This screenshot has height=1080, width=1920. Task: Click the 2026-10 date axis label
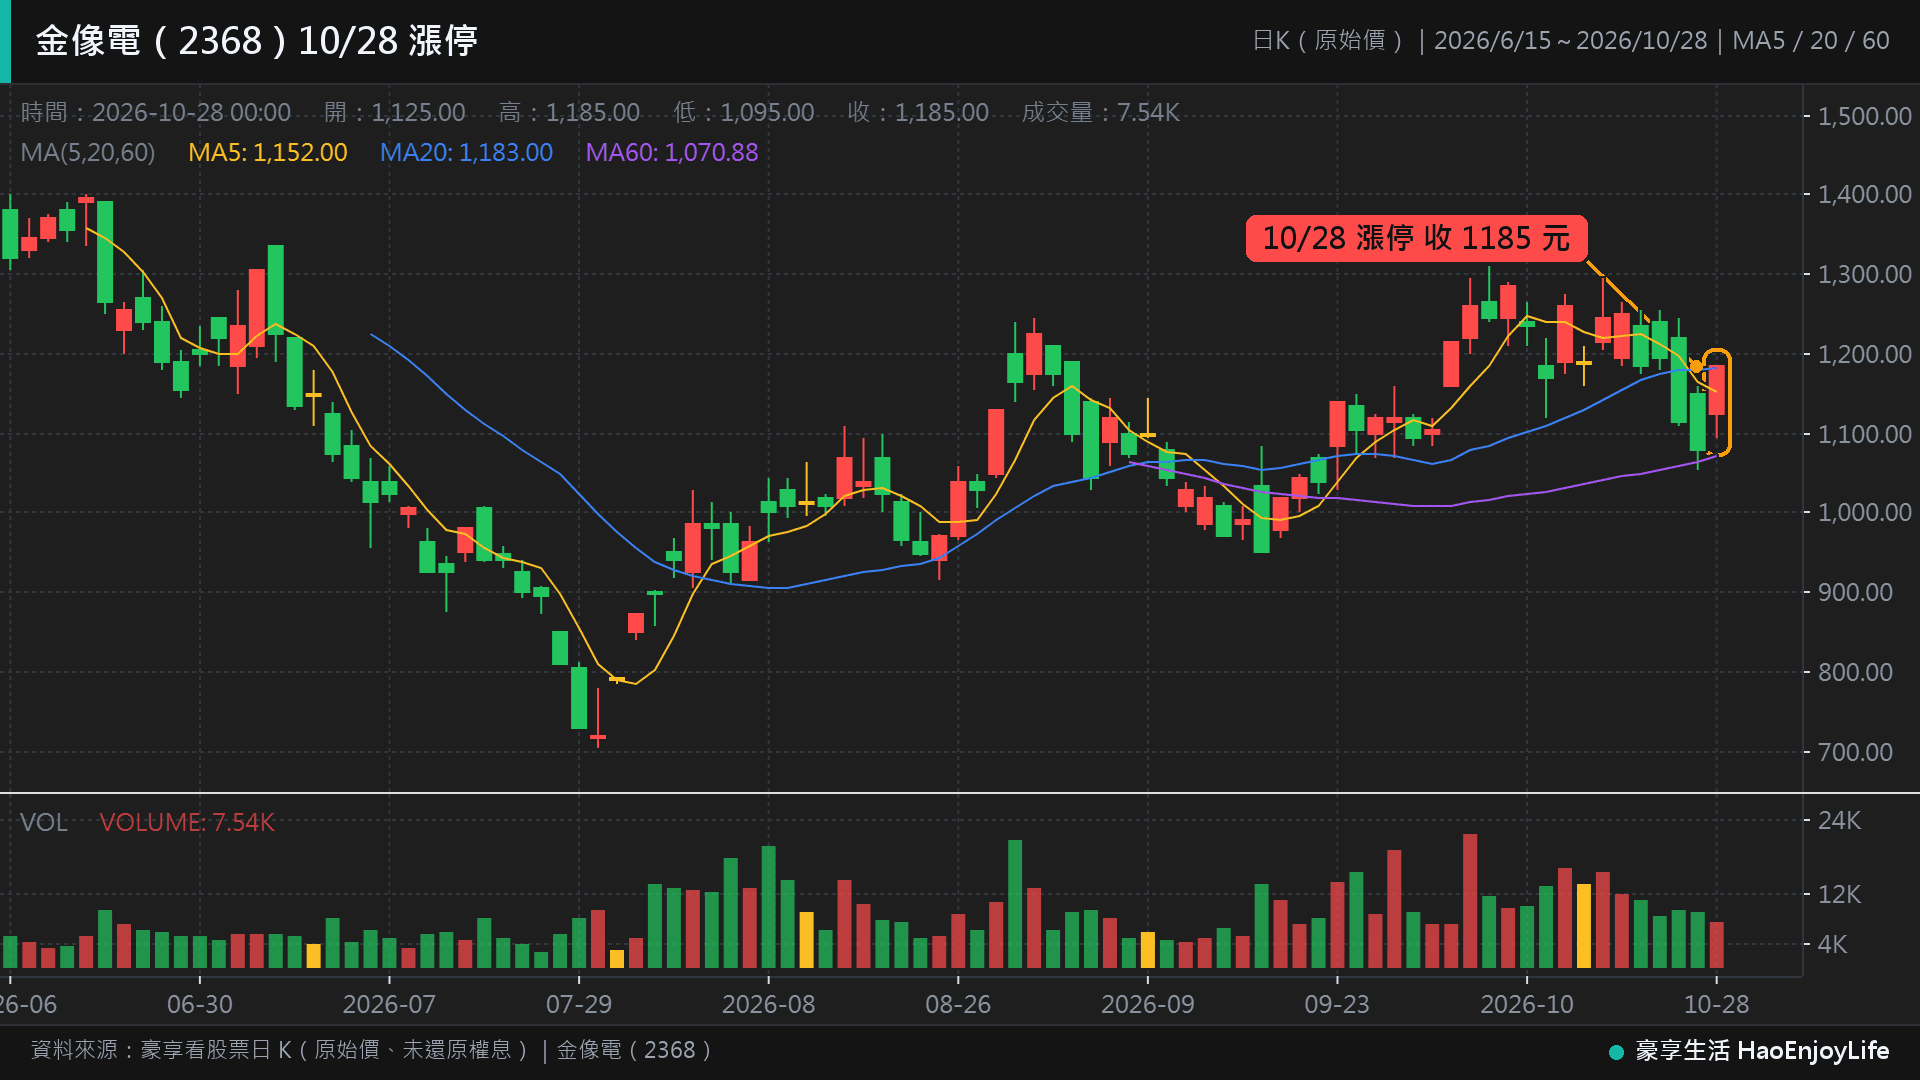pyautogui.click(x=1527, y=1004)
